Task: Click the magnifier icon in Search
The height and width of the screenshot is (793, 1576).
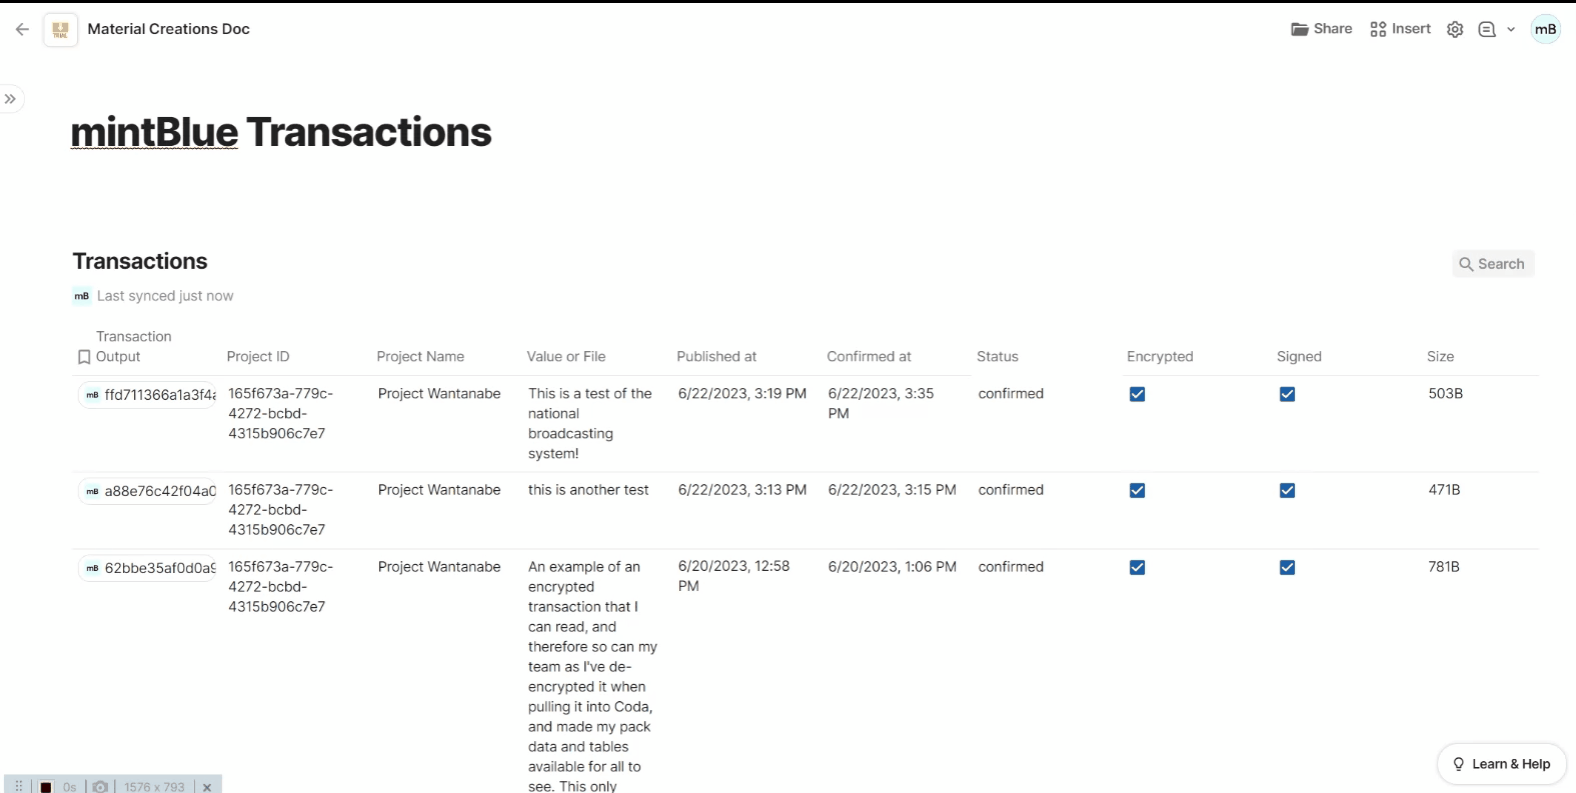Action: (1466, 264)
